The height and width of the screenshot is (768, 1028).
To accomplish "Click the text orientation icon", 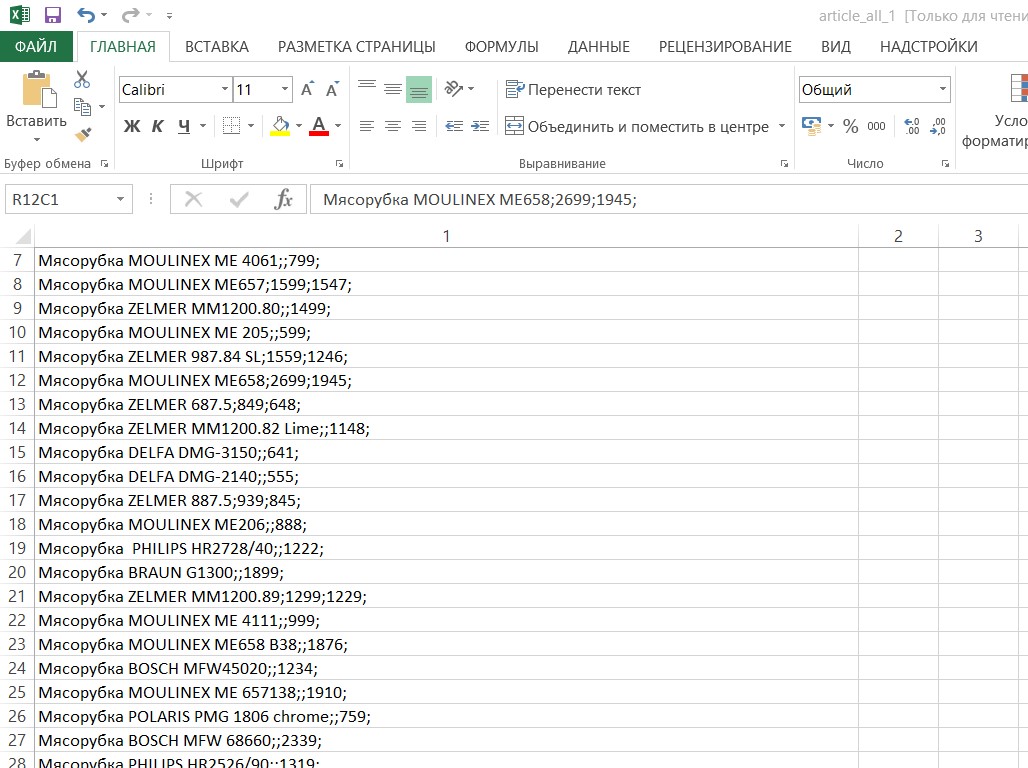I will tap(454, 89).
